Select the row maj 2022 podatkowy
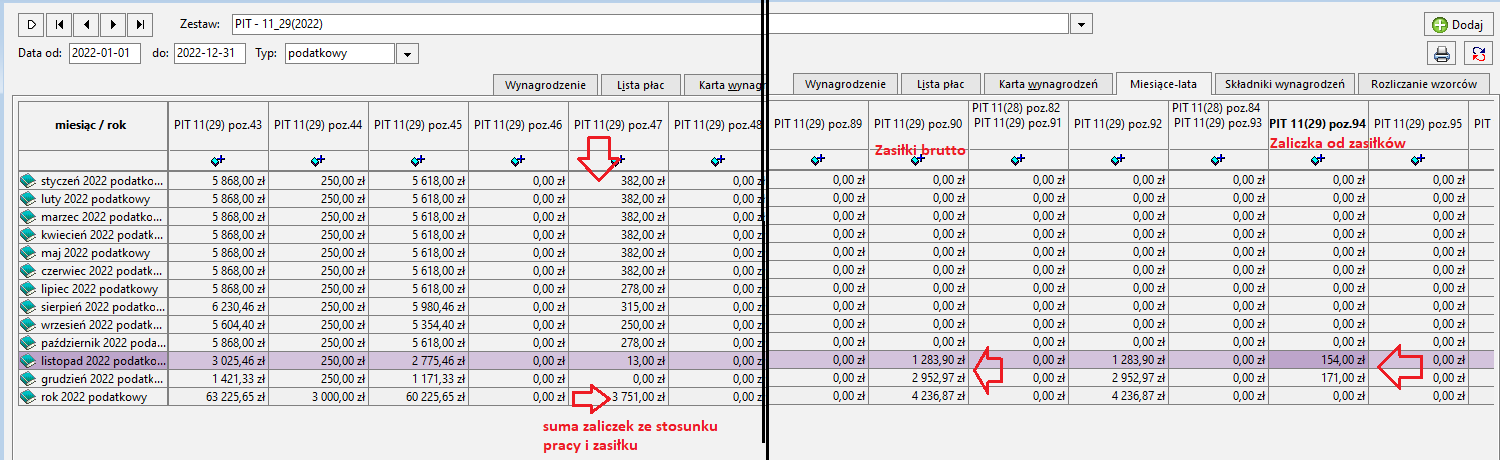The height and width of the screenshot is (460, 1500). pos(93,252)
